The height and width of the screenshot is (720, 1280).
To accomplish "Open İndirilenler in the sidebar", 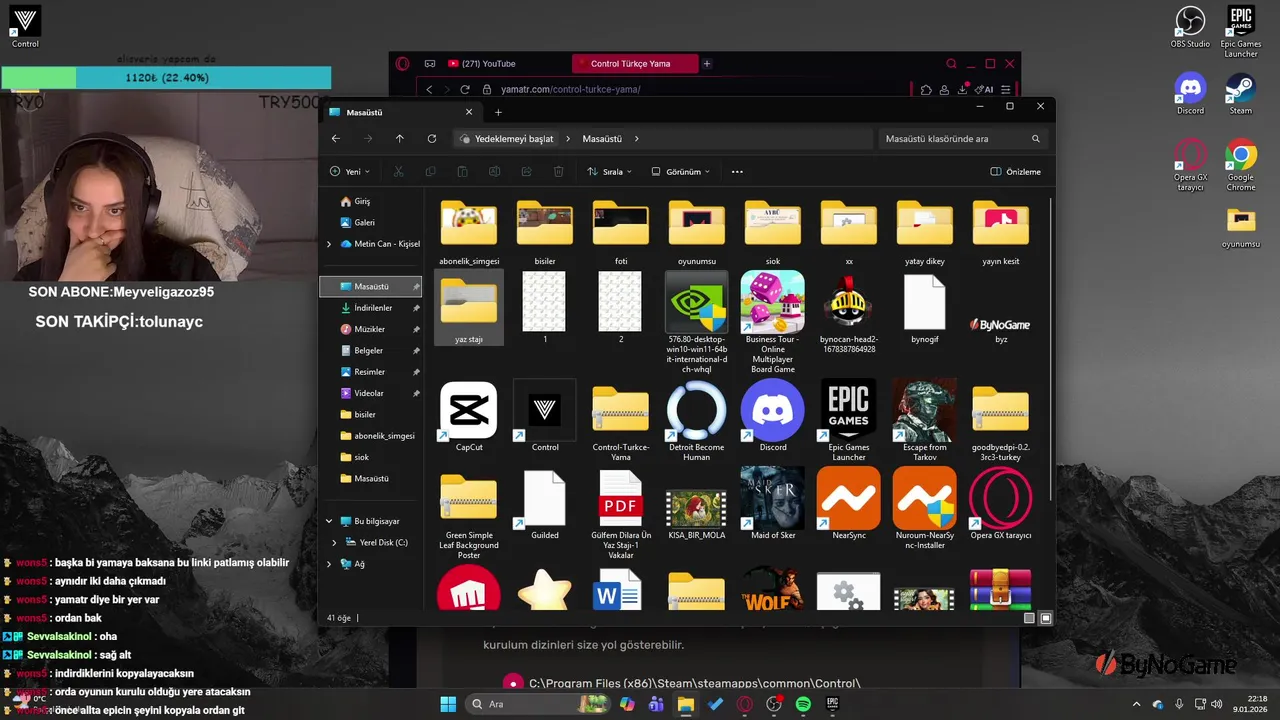I will [371, 308].
